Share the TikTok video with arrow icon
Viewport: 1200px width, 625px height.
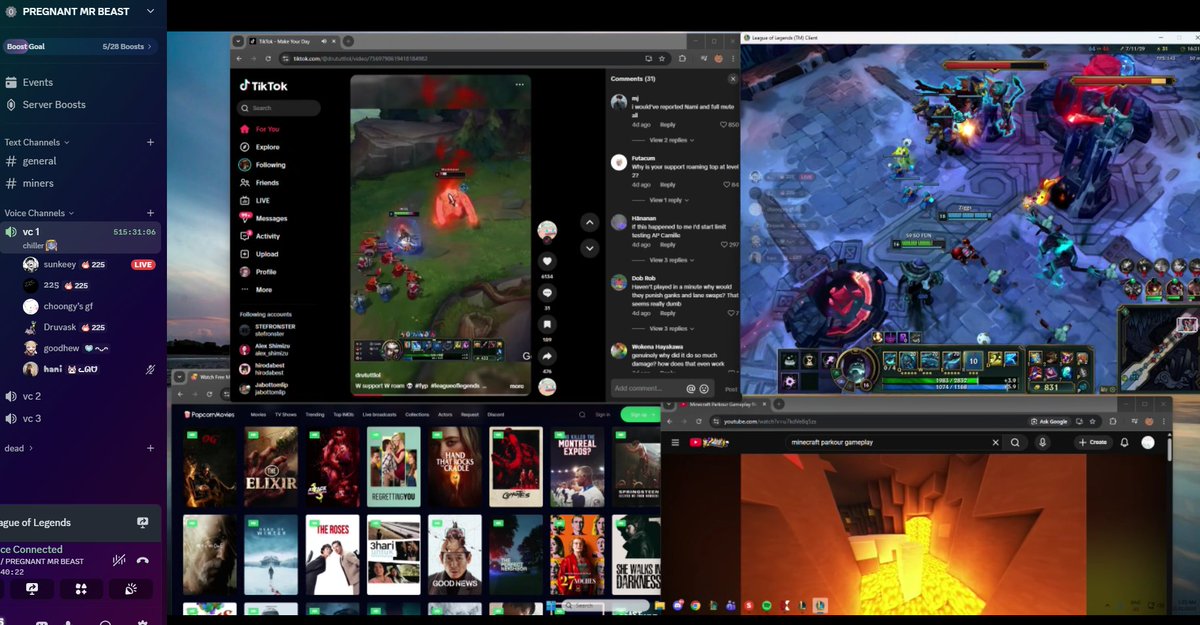[547, 356]
